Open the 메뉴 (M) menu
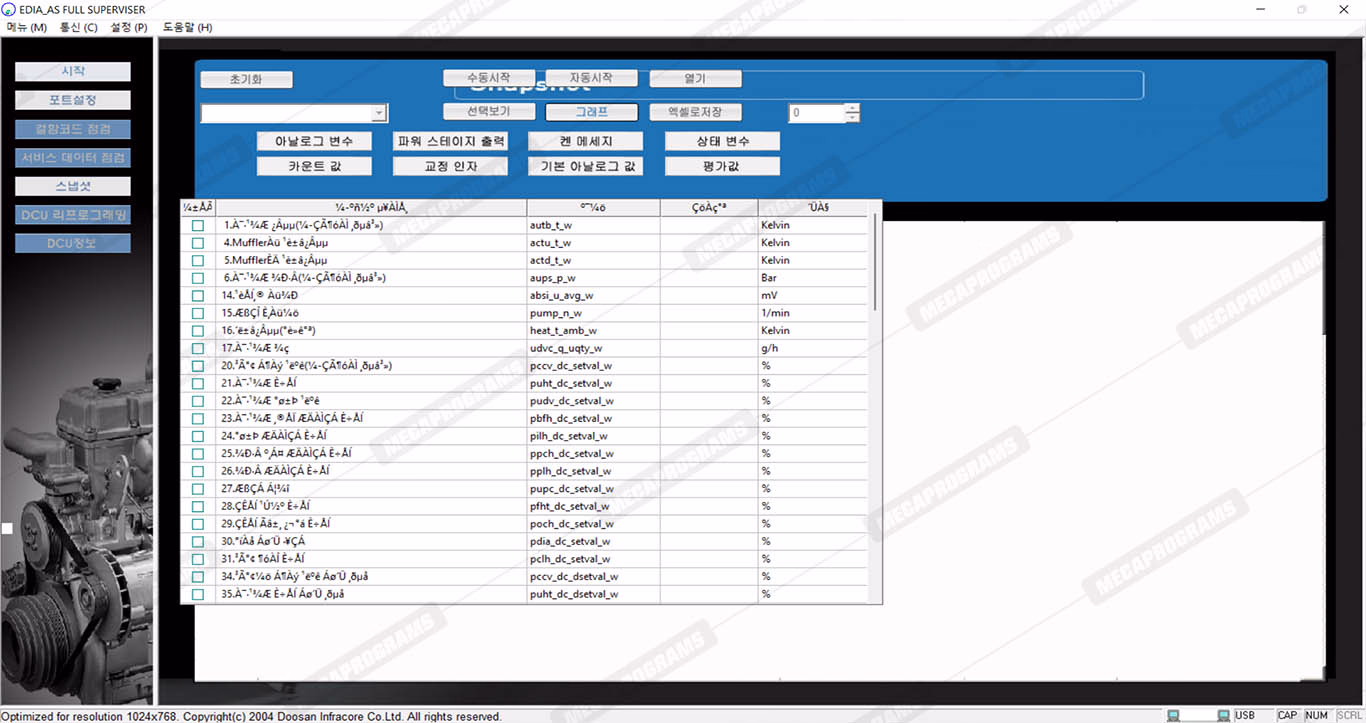Image resolution: width=1366 pixels, height=723 pixels. tap(27, 27)
